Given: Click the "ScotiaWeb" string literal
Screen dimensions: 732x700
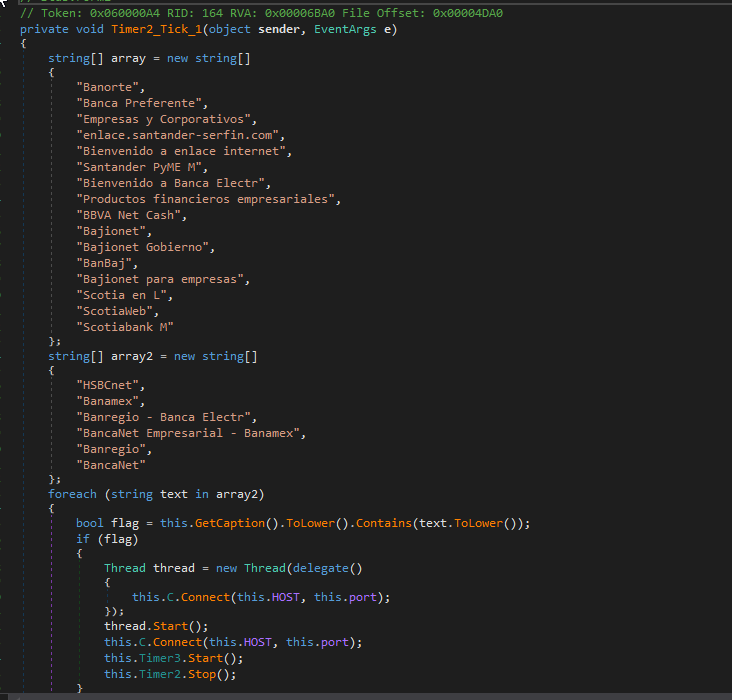Looking at the screenshot, I should pos(114,311).
